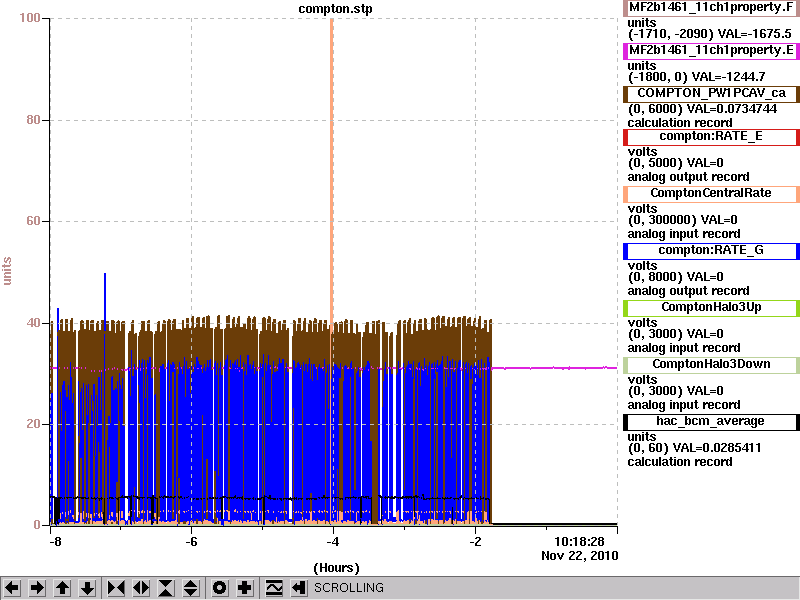Select the compton:RATE_E legend entry
Viewport: 800px width, 600px height.
click(711, 137)
